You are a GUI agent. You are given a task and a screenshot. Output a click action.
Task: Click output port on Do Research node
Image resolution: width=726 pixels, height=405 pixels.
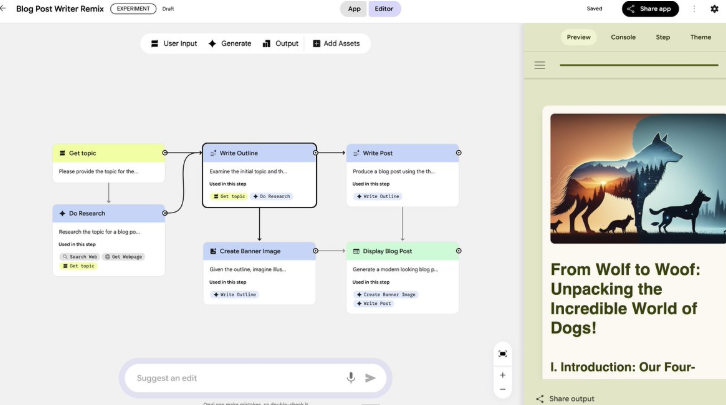[x=165, y=213]
